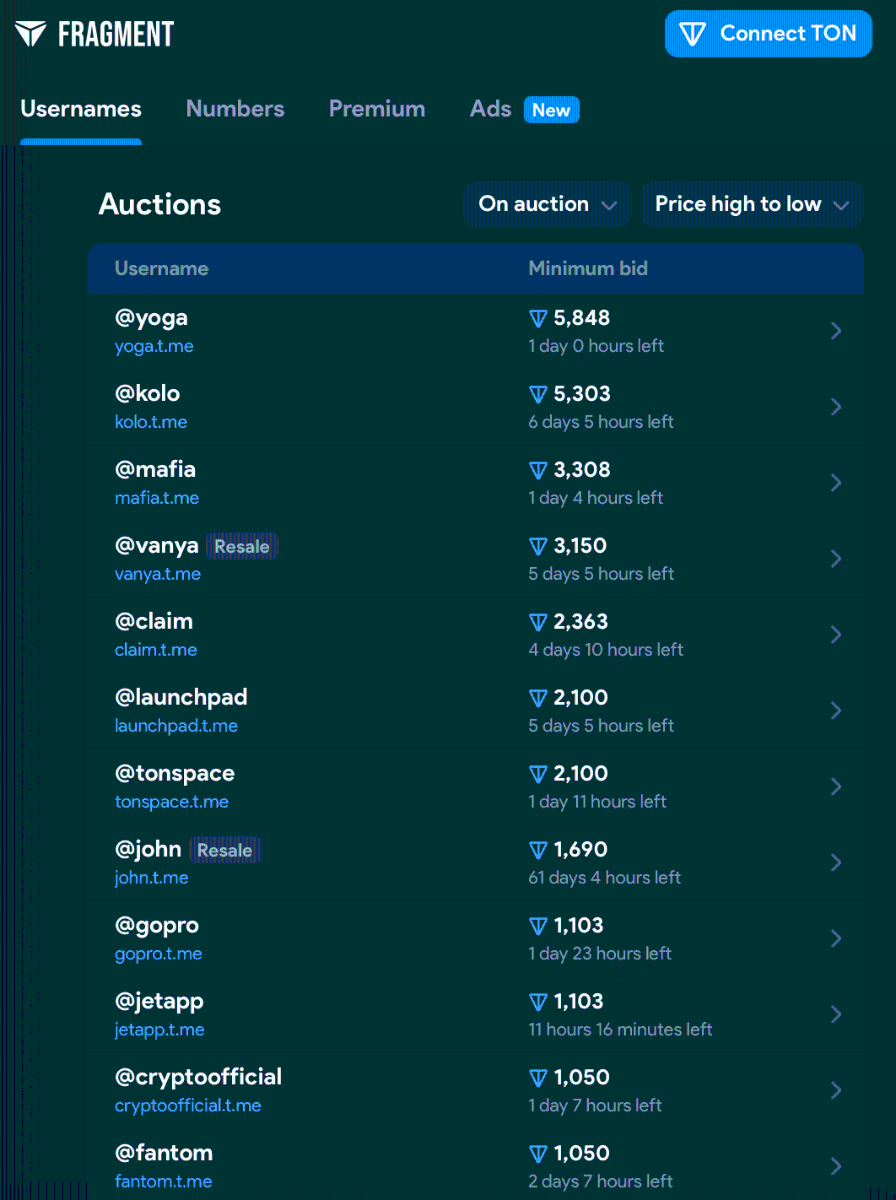Click the arrow on @gopro row
This screenshot has width=896, height=1200.
836,939
